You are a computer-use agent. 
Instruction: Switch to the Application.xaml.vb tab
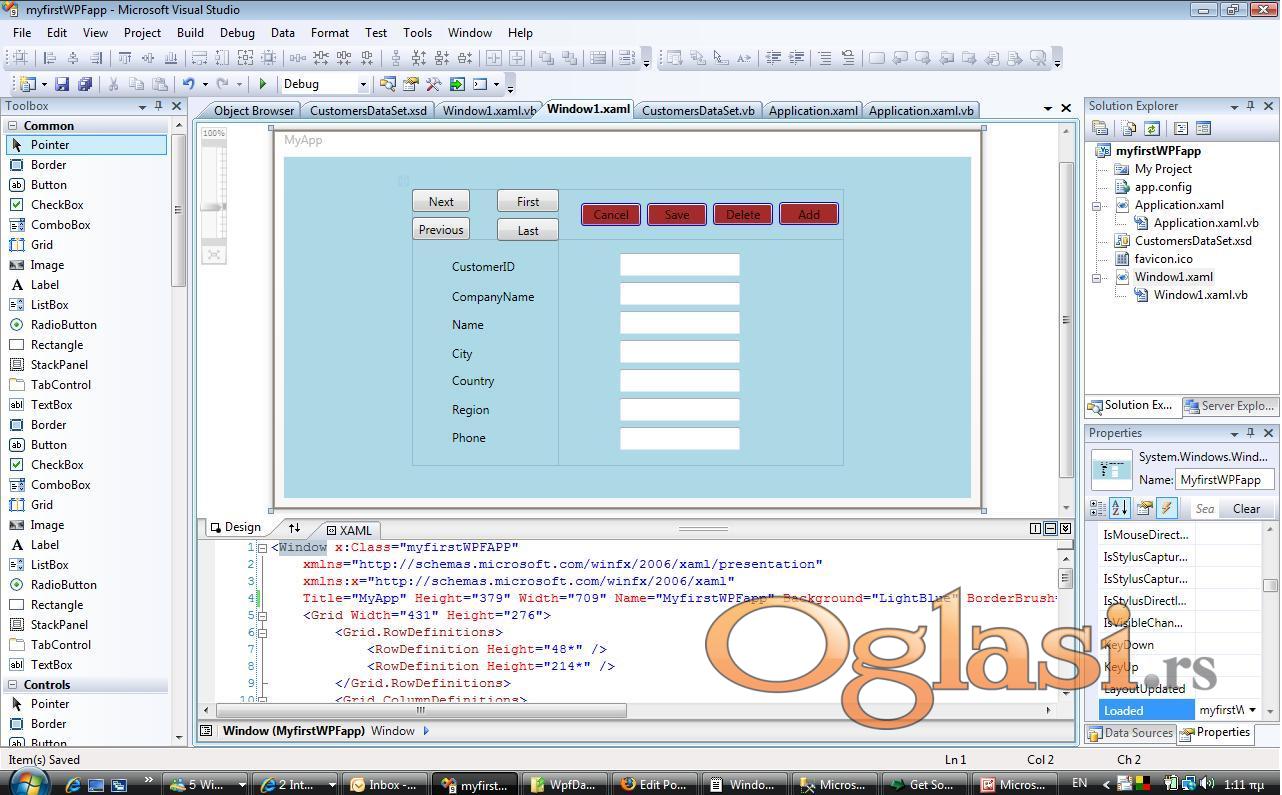(921, 111)
